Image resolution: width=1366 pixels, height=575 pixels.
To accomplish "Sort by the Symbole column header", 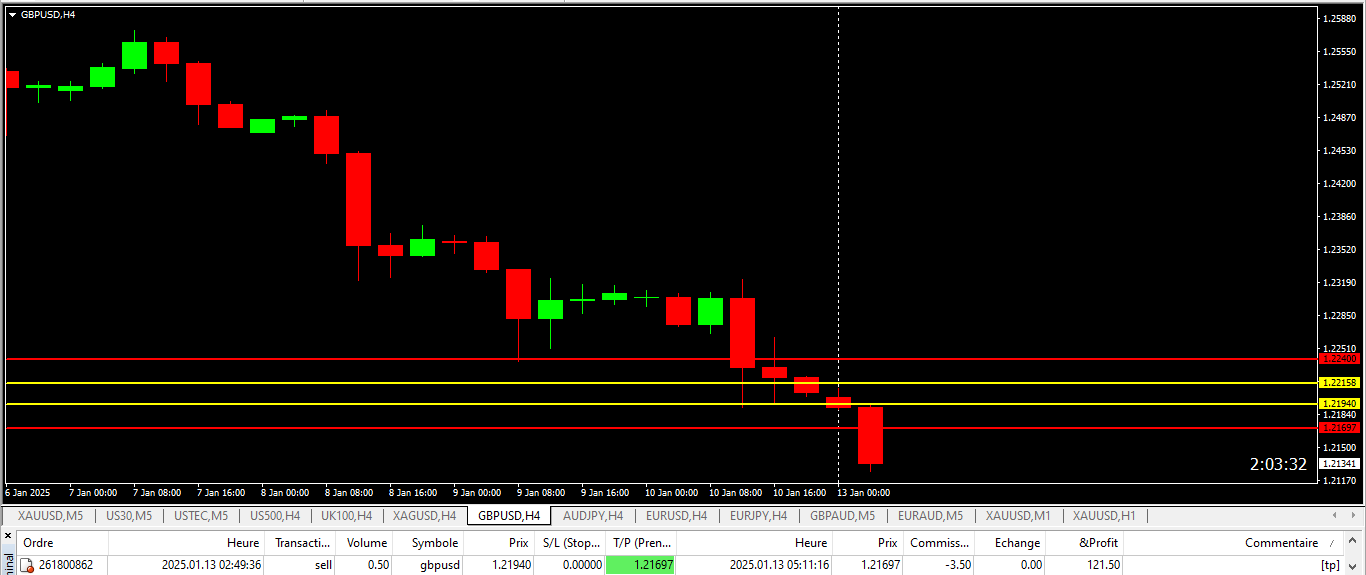I will point(429,543).
